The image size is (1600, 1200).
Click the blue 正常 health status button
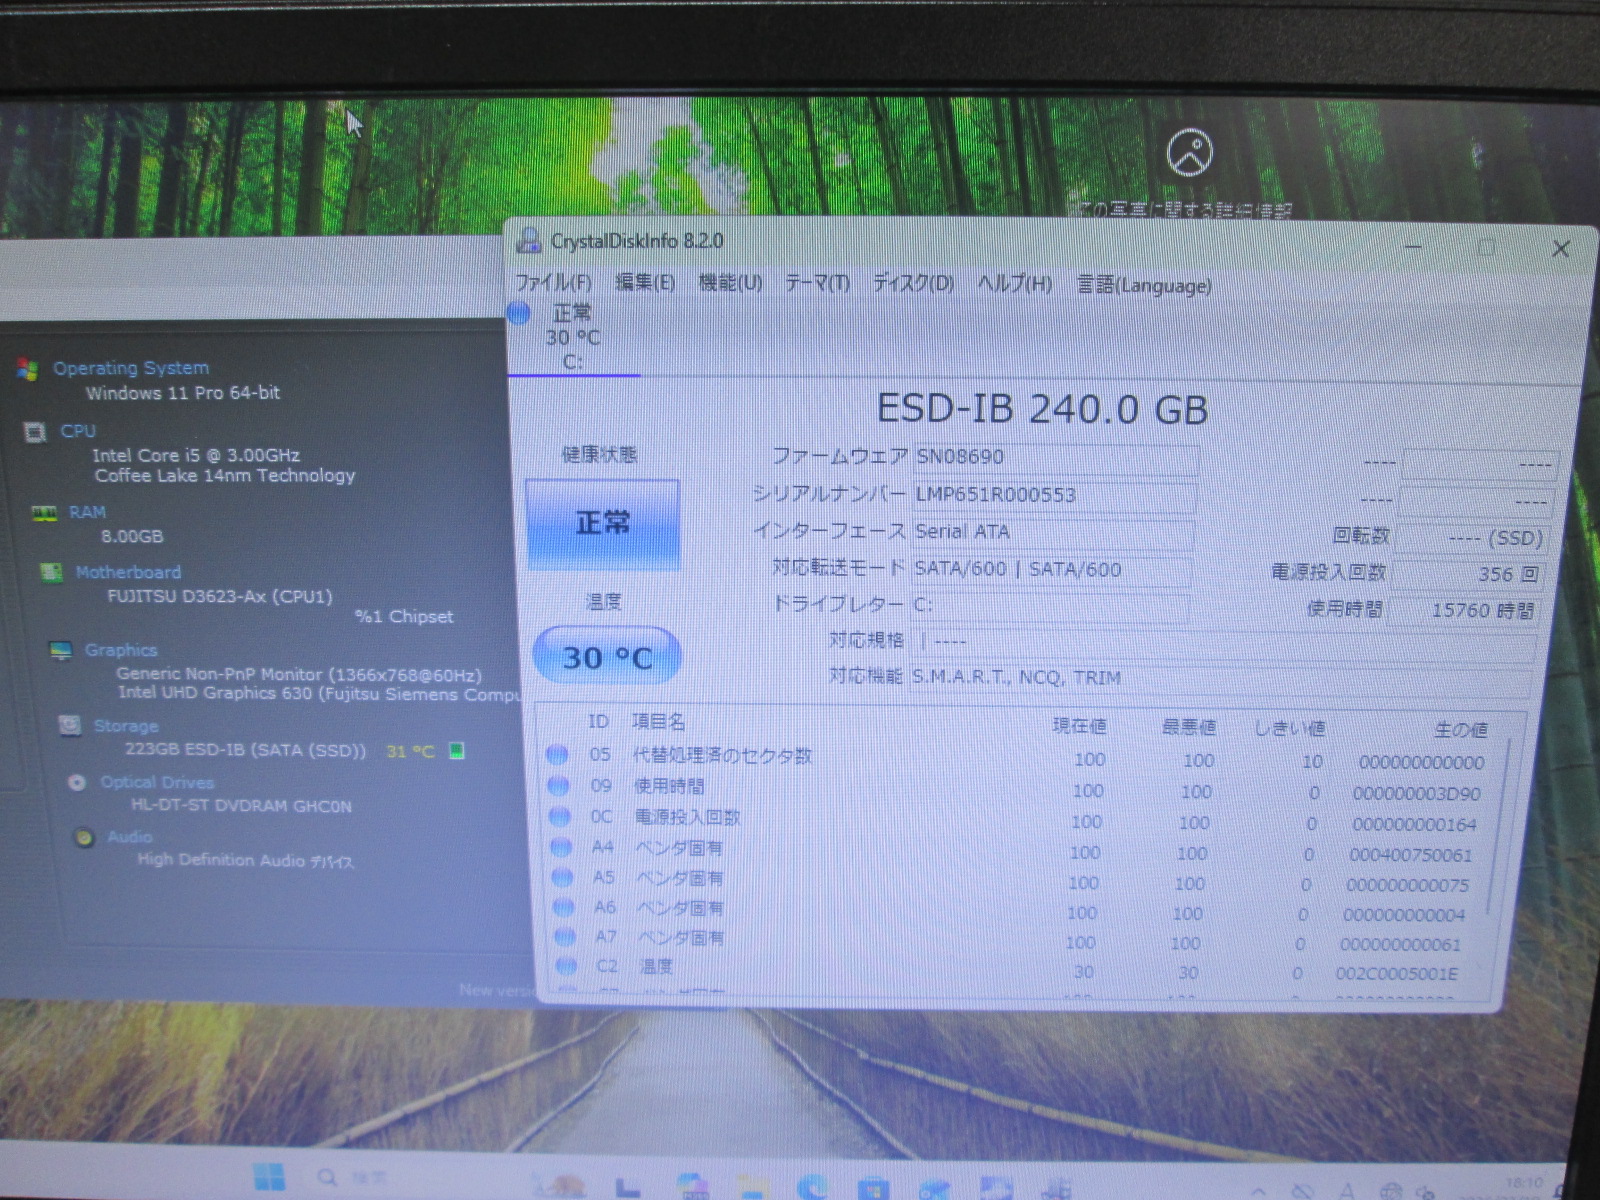pyautogui.click(x=603, y=524)
